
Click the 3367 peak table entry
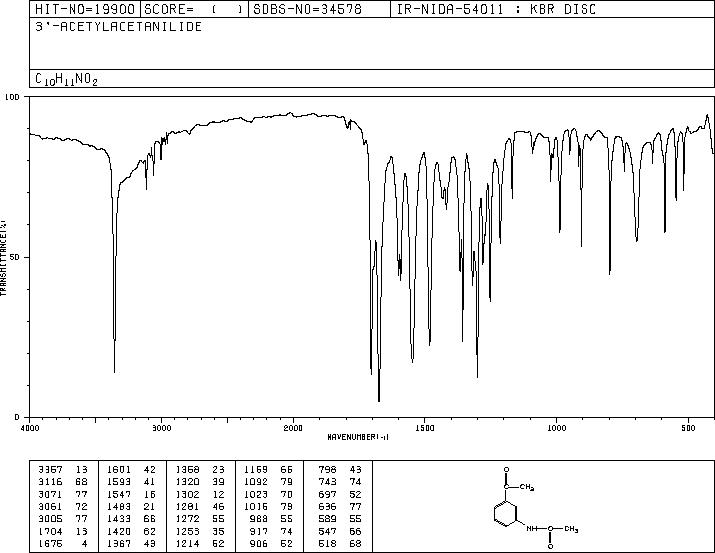pyautogui.click(x=62, y=470)
